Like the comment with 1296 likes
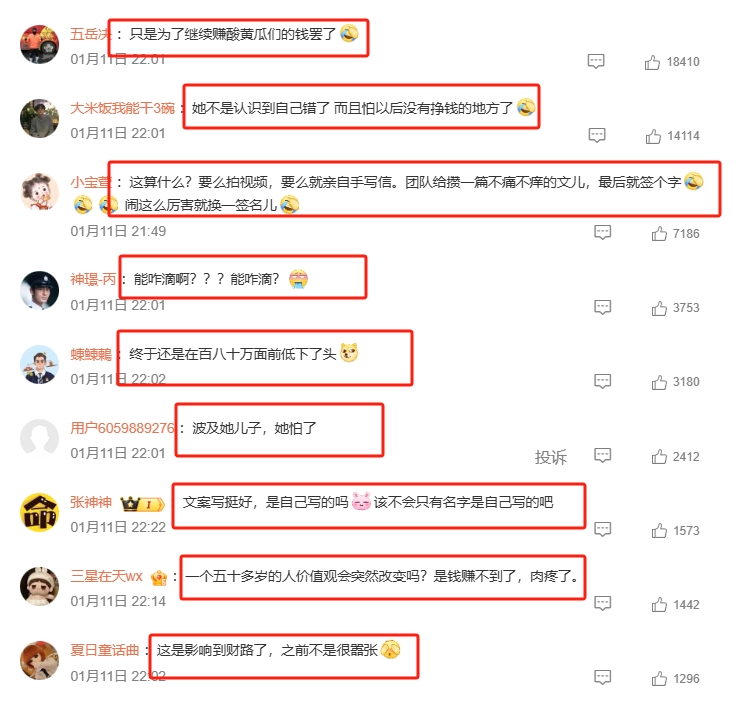733x711 pixels. [659, 678]
